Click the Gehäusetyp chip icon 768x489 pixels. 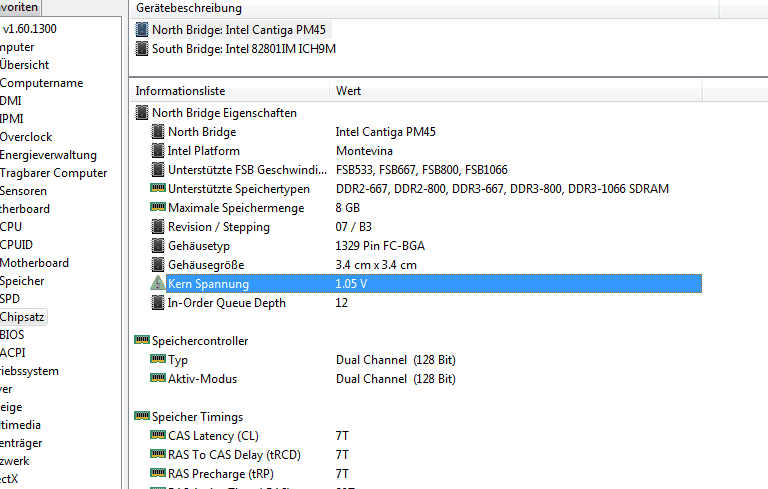coord(157,246)
